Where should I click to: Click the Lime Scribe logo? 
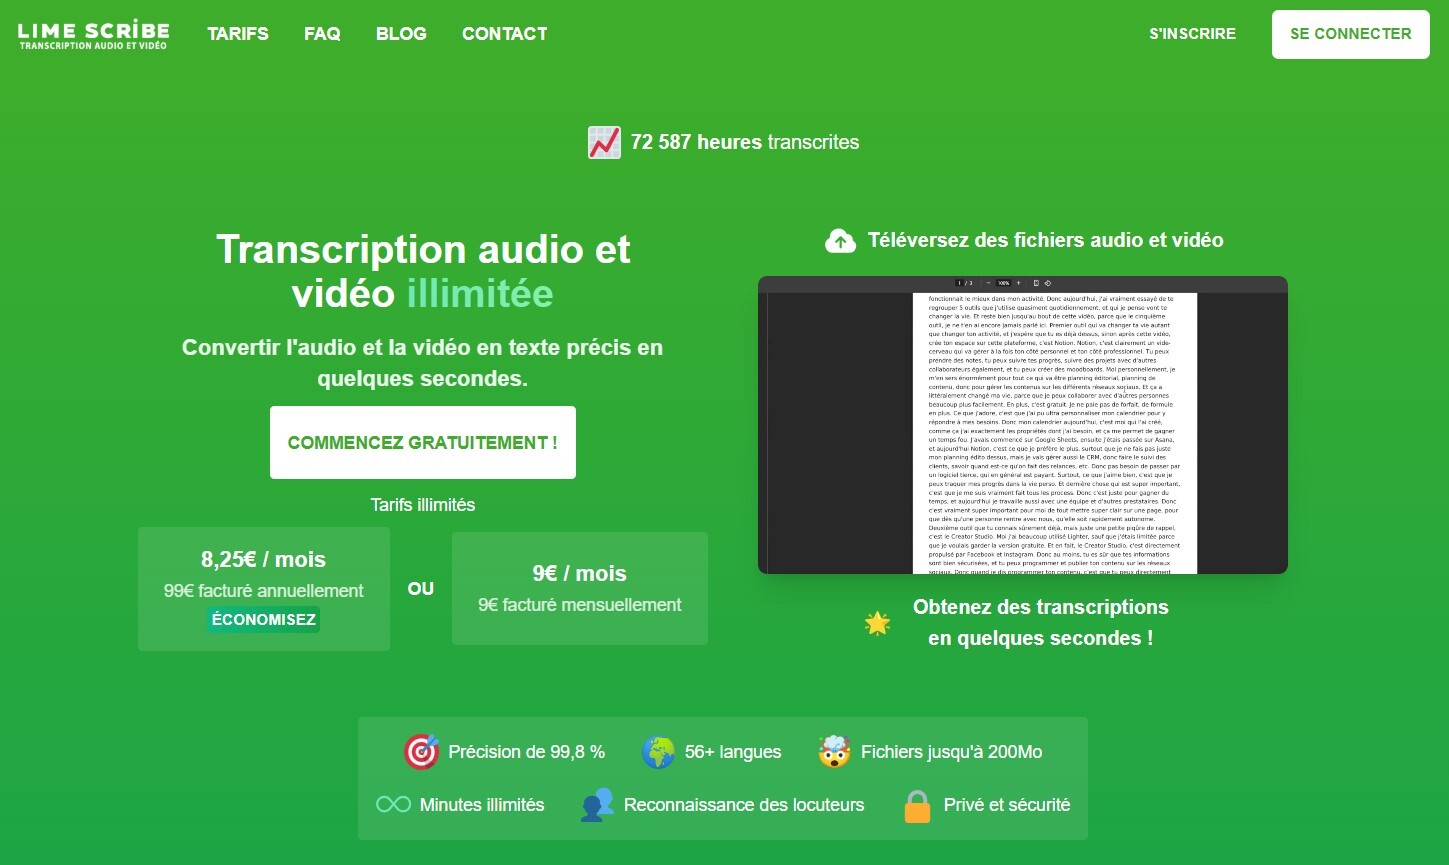pyautogui.click(x=94, y=35)
